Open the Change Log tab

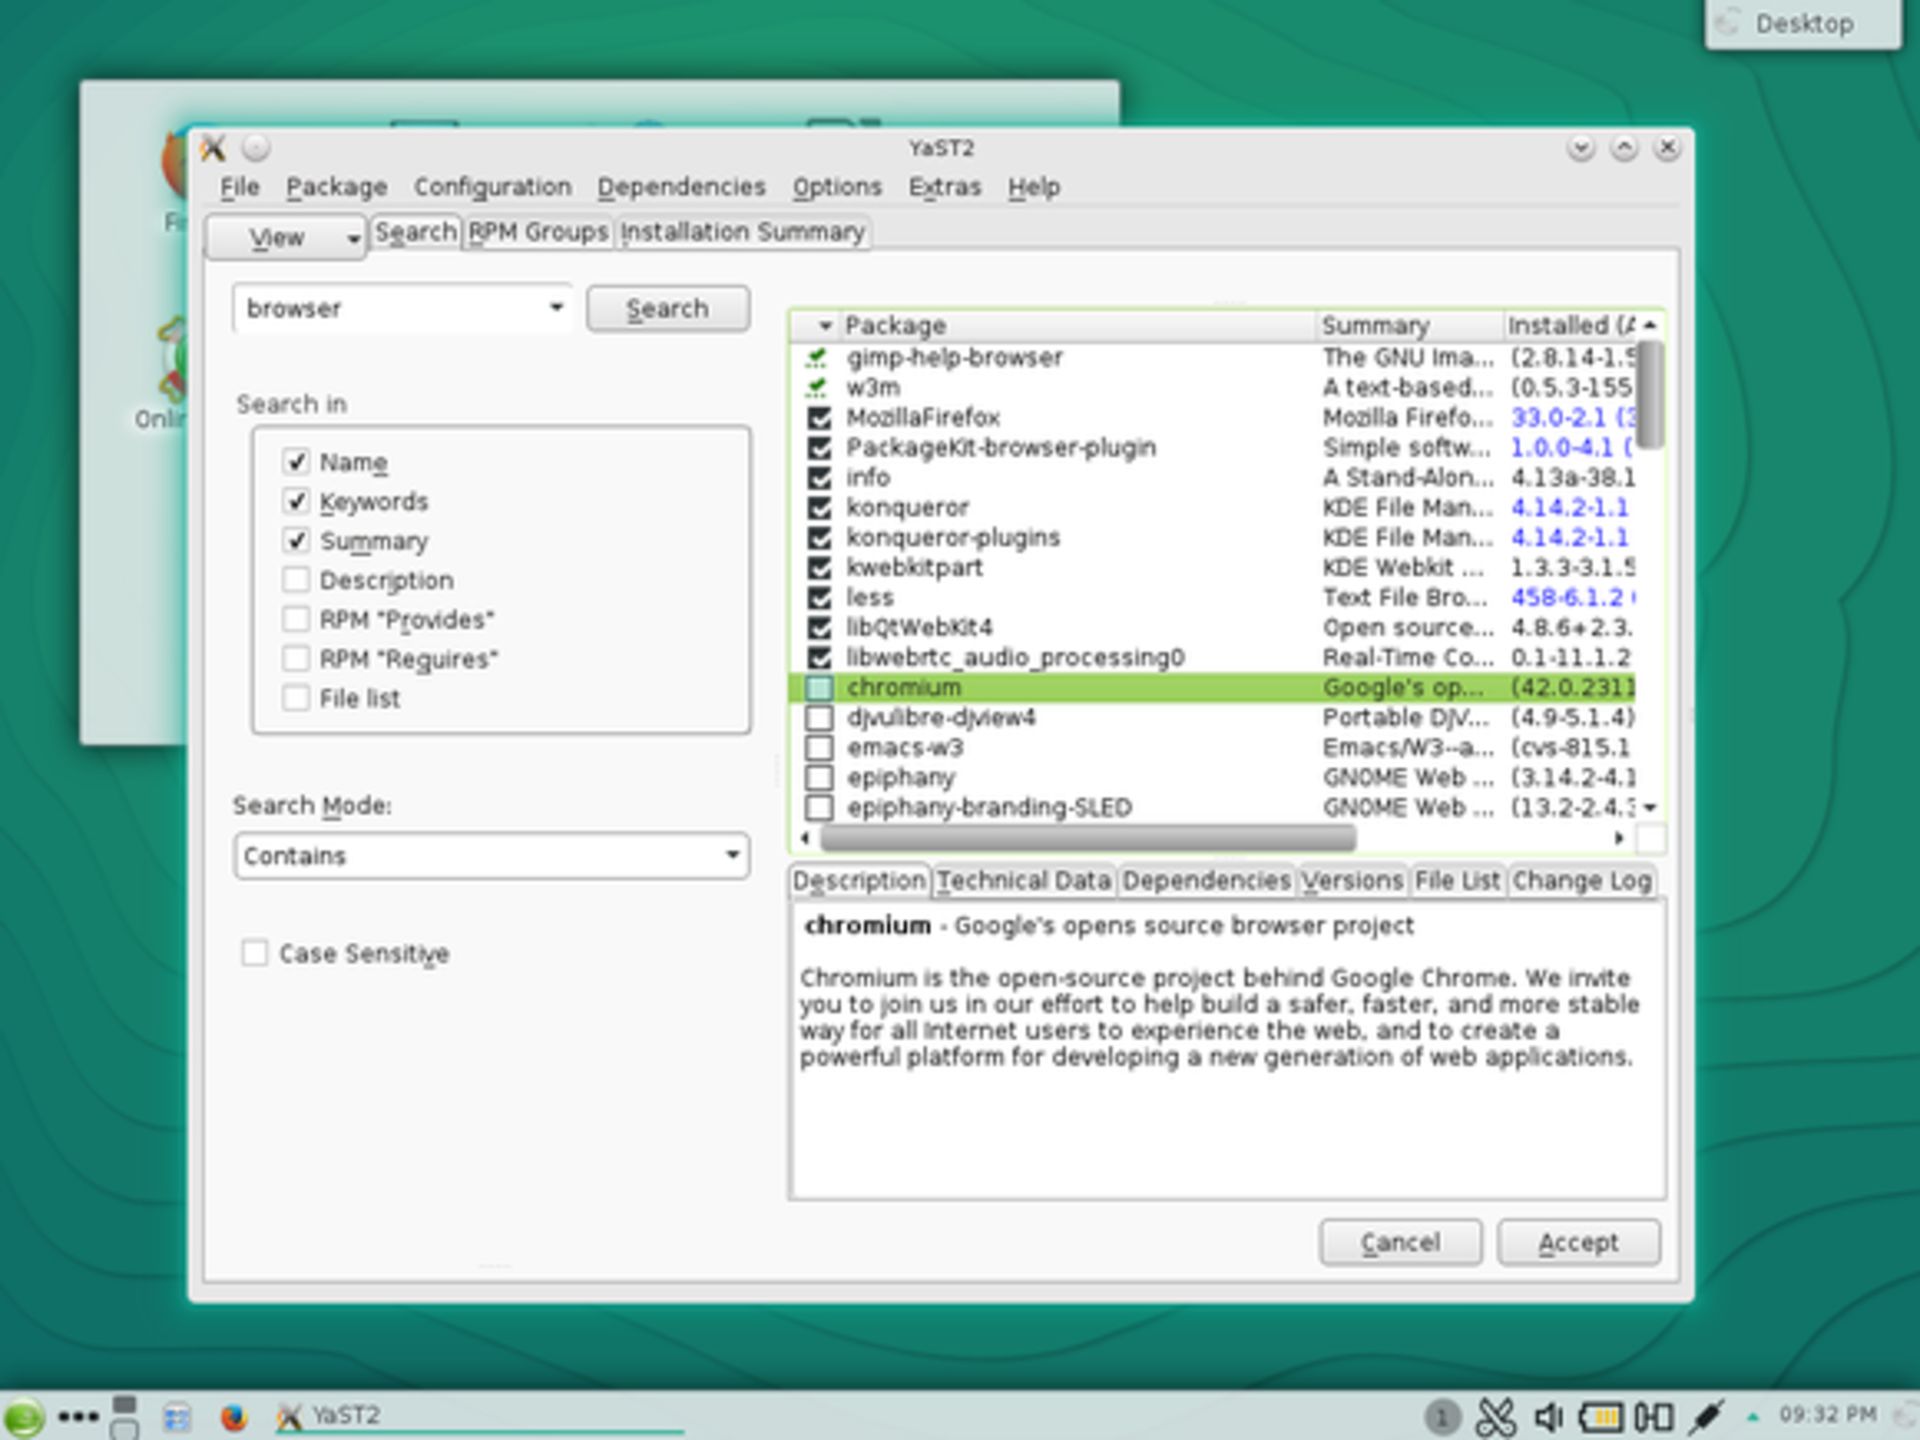pyautogui.click(x=1581, y=881)
